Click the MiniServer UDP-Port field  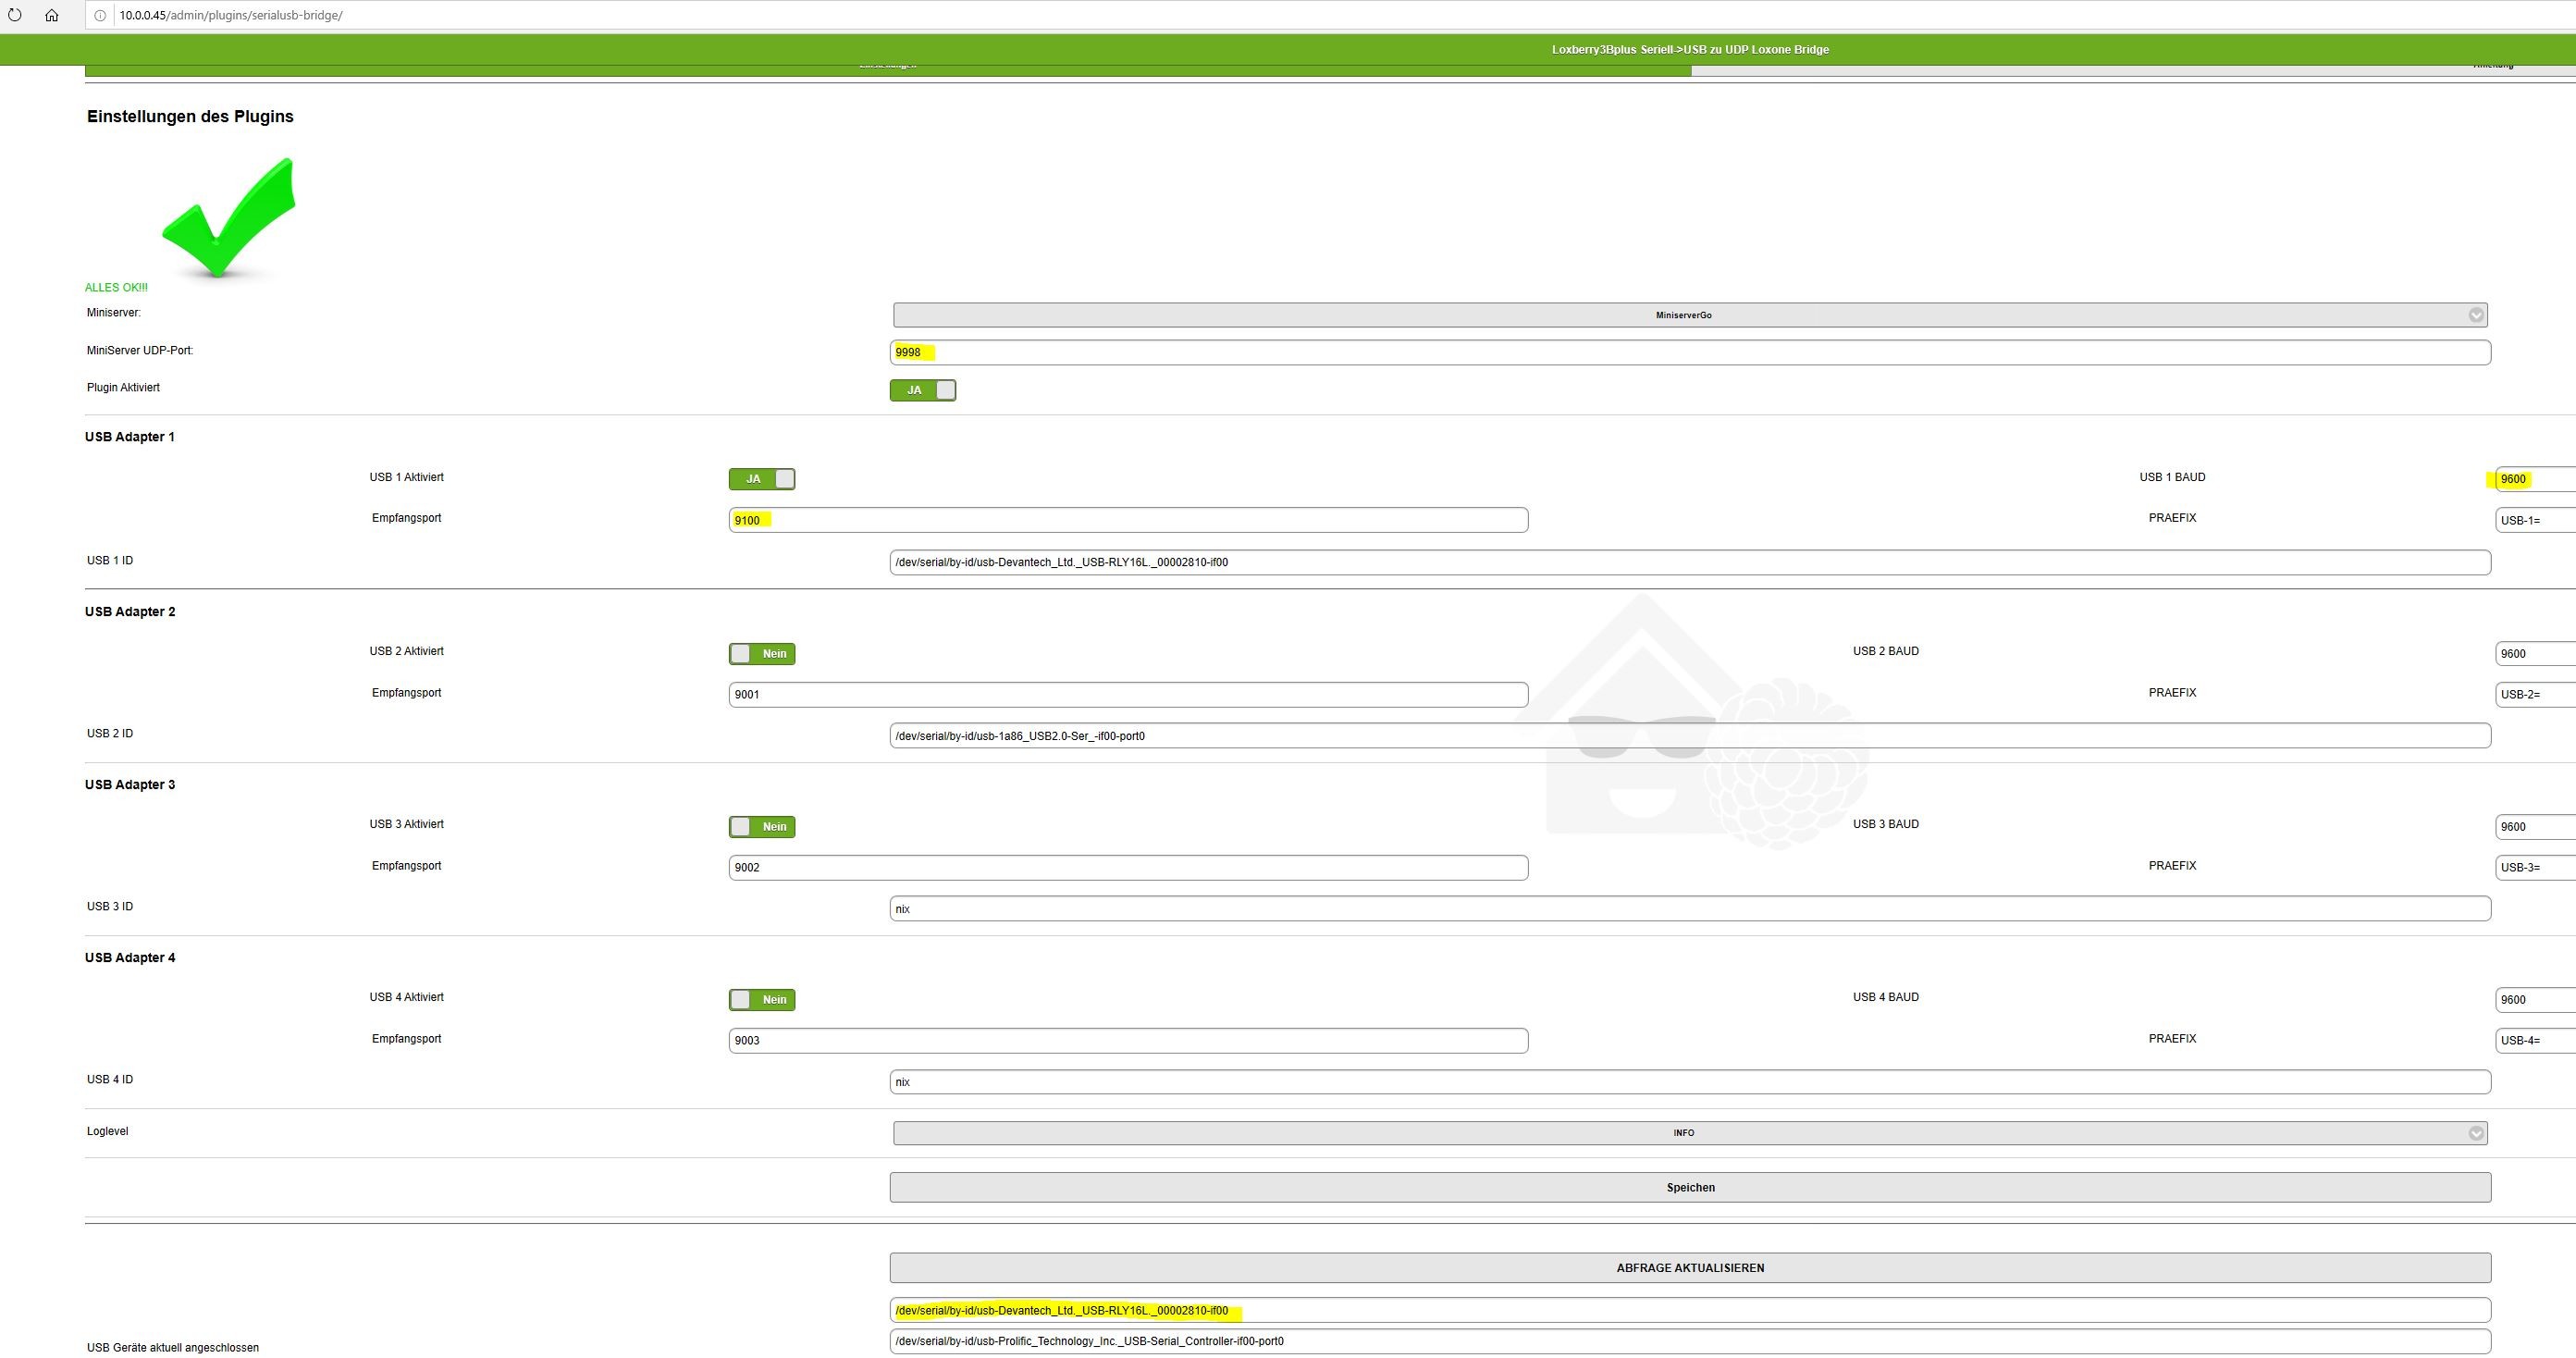(1689, 352)
